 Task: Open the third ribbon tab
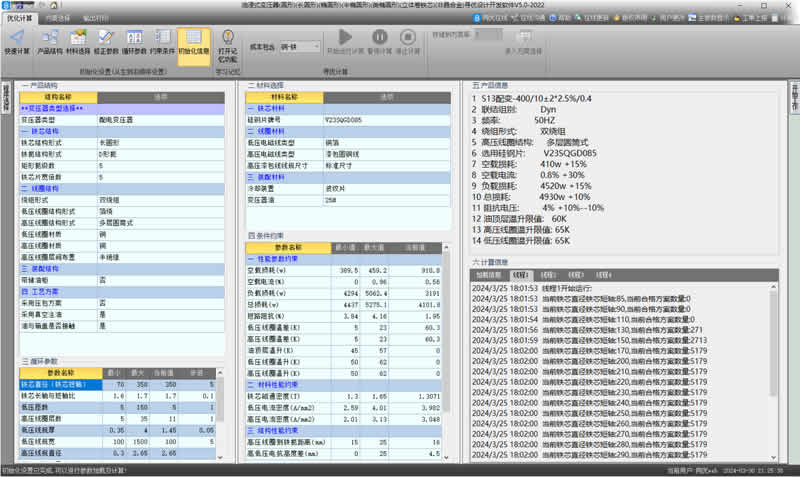pyautogui.click(x=96, y=18)
